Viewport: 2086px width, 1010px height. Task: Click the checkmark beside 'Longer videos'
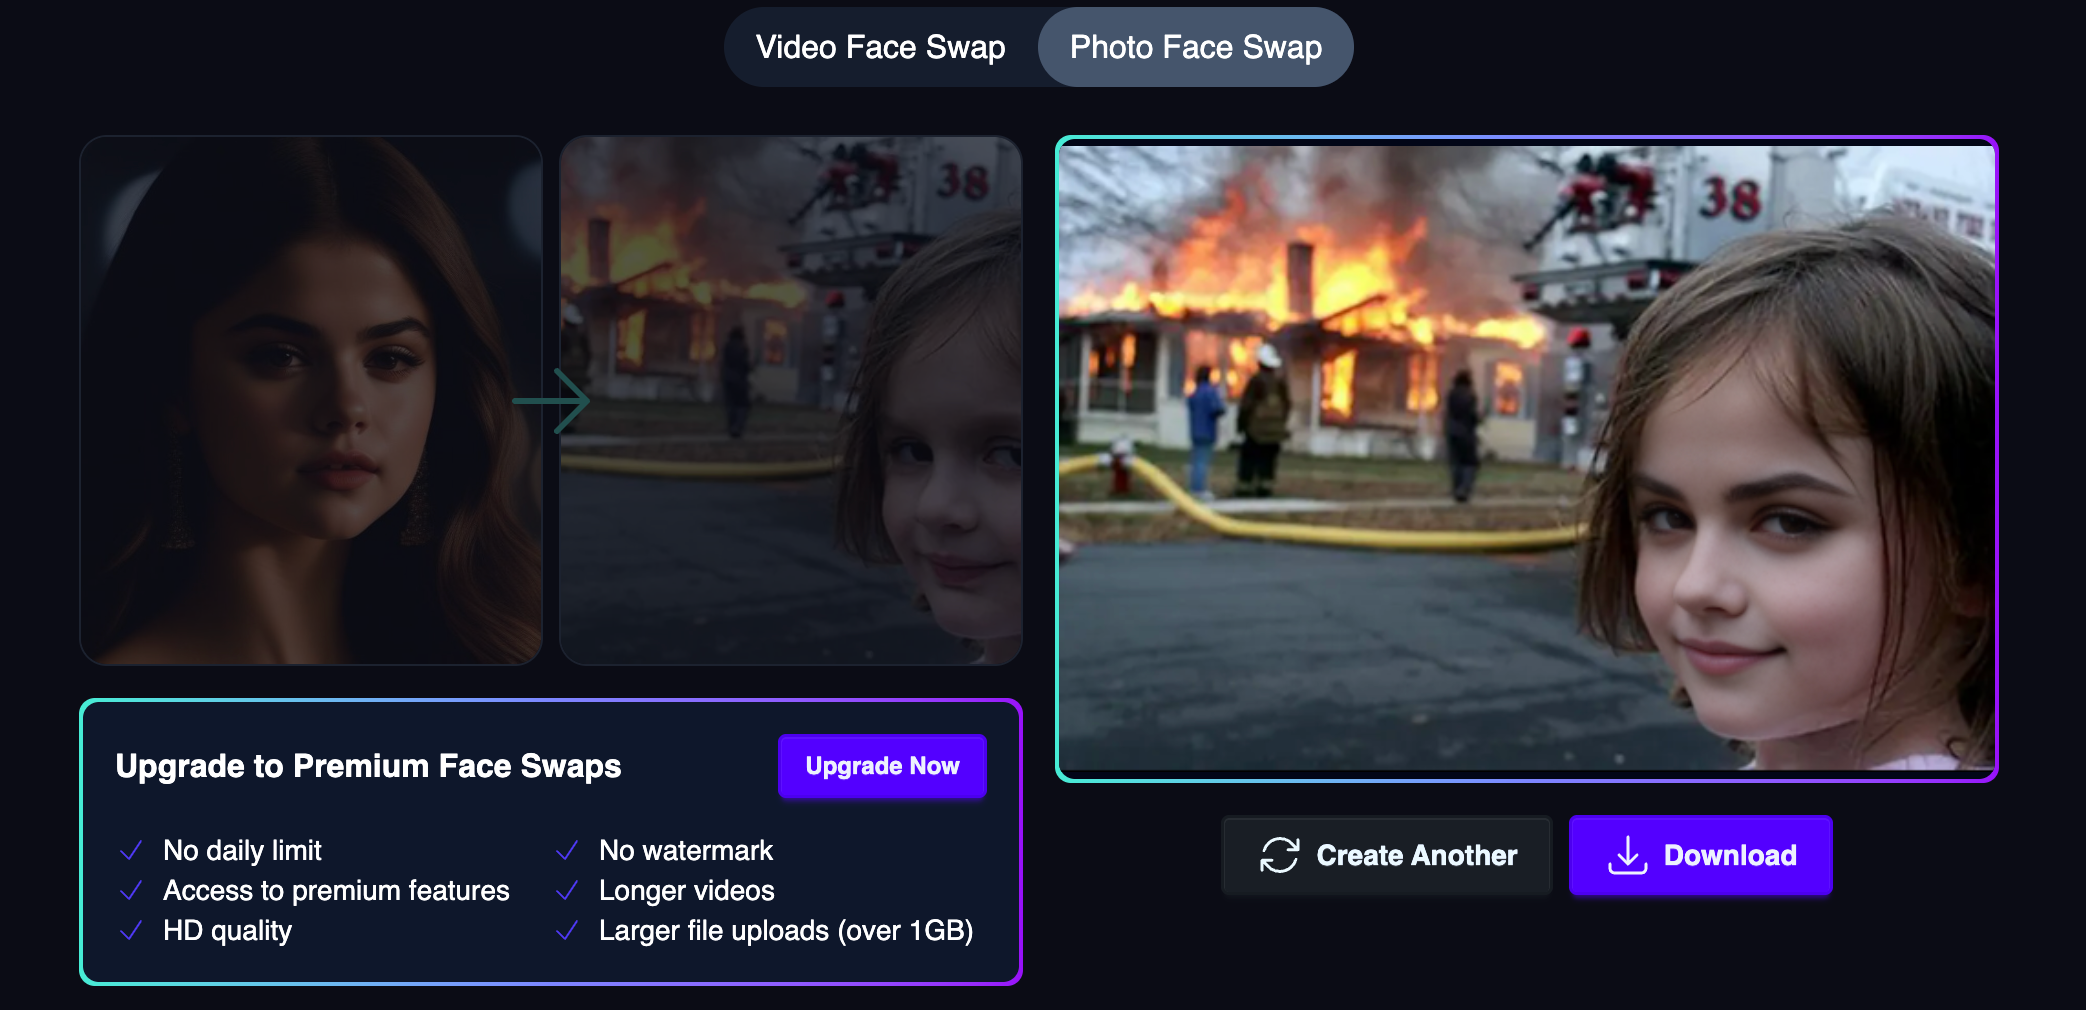pyautogui.click(x=567, y=890)
